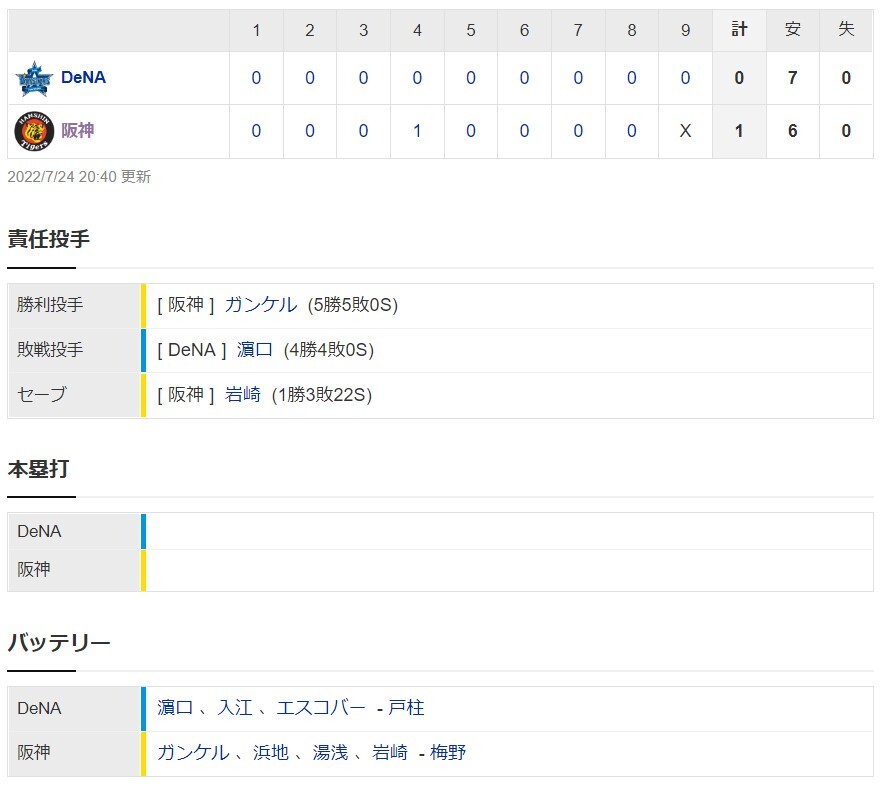Screen dimensions: 882x790
Task: Open the 阪神 team link in scoreboard
Action: point(77,131)
